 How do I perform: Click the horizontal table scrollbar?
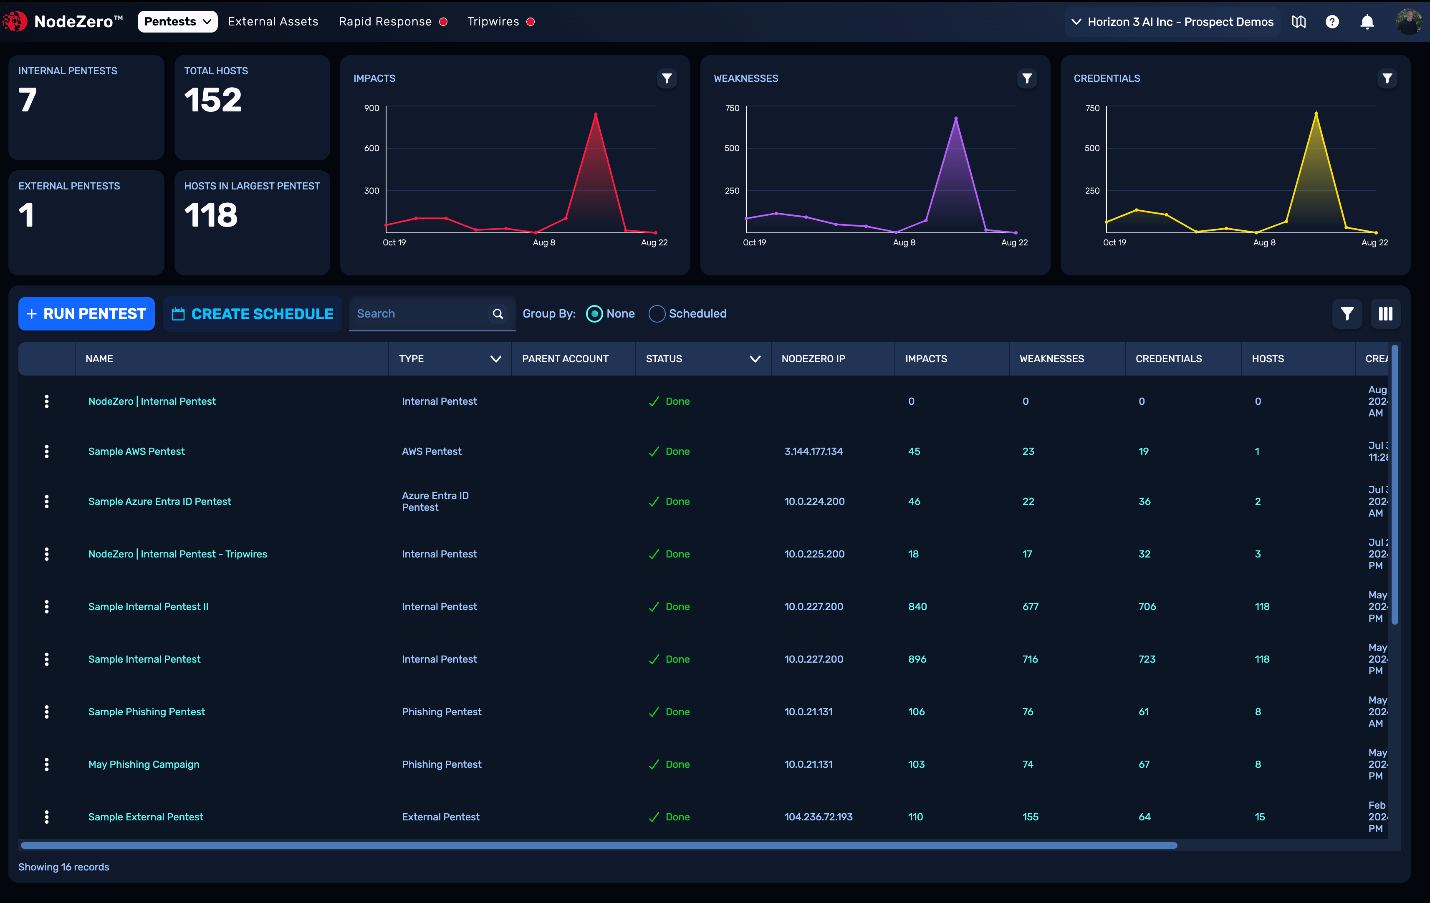(x=598, y=845)
